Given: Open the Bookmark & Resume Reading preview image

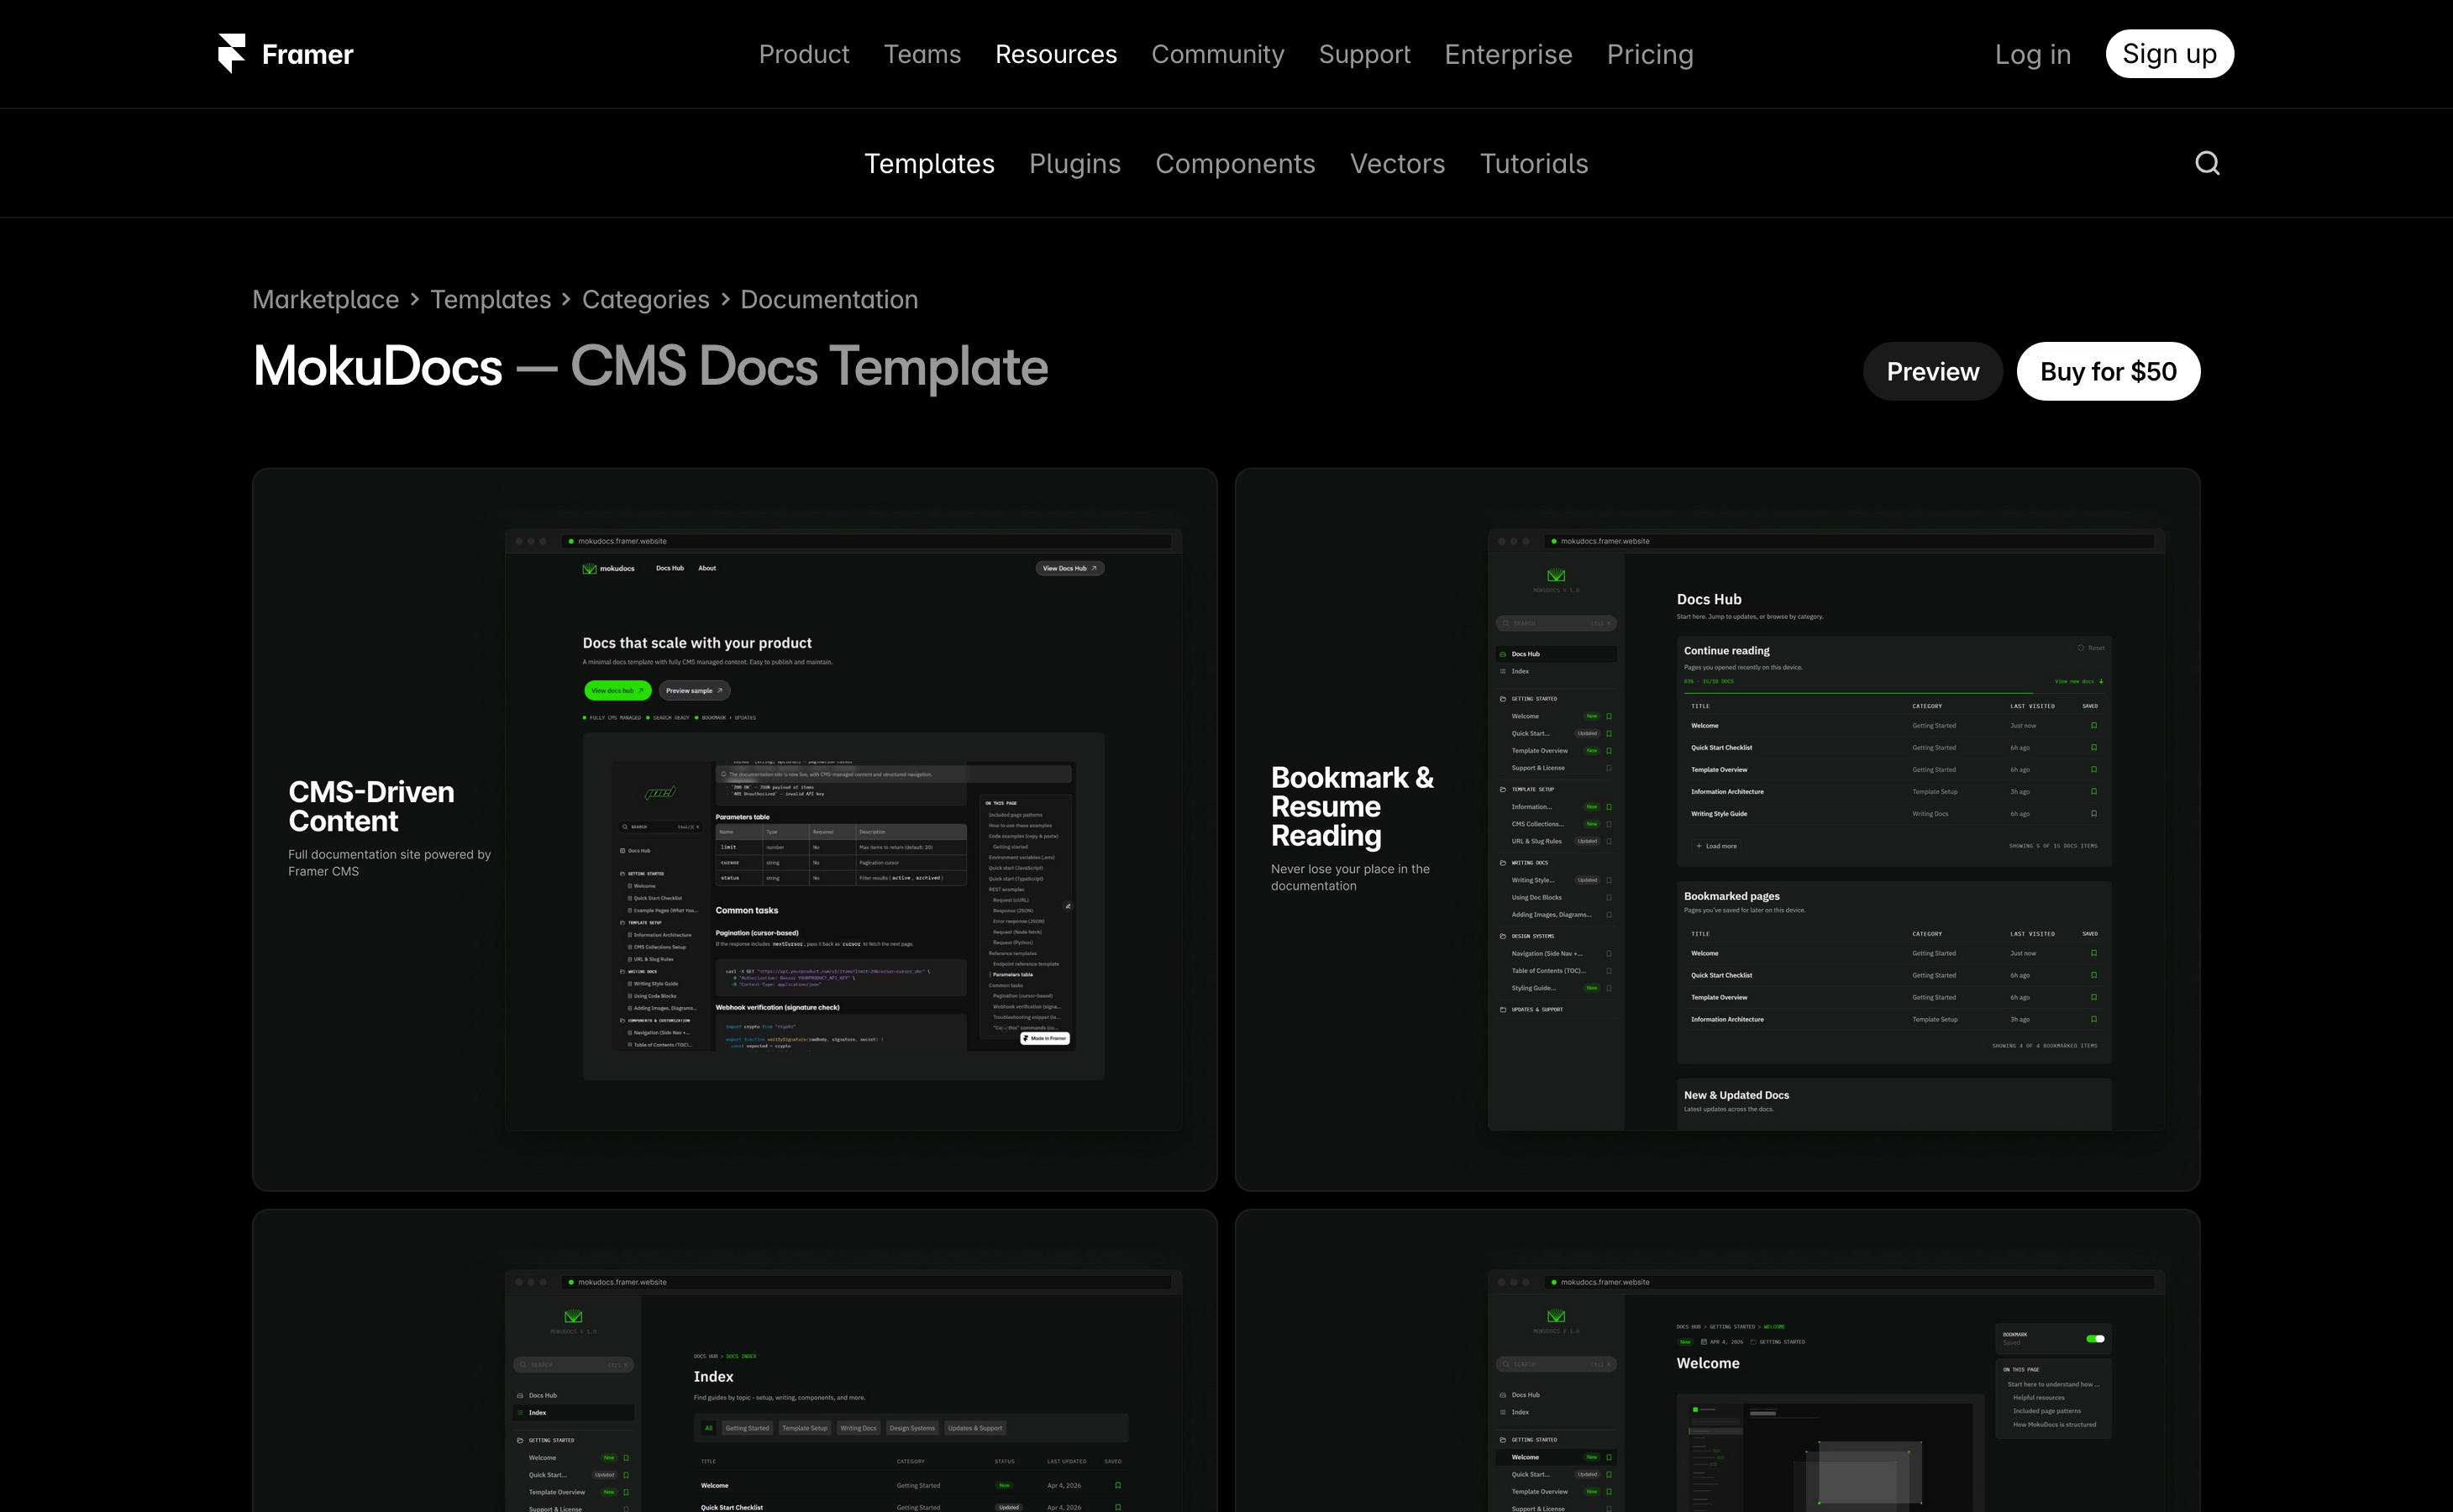Looking at the screenshot, I should 1717,829.
